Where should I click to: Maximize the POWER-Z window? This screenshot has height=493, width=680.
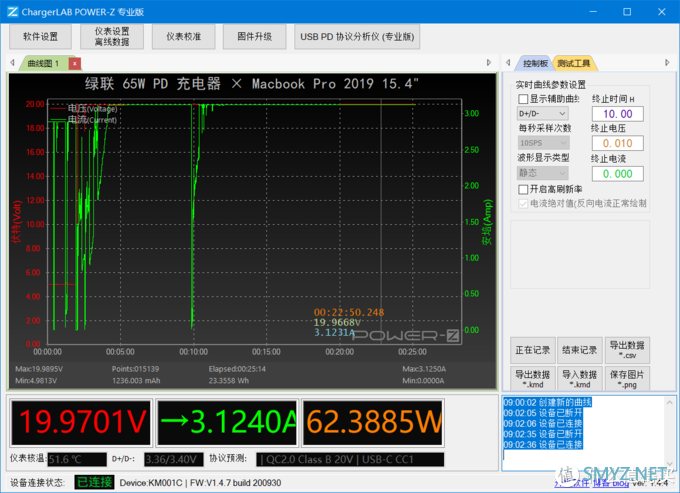tap(627, 12)
